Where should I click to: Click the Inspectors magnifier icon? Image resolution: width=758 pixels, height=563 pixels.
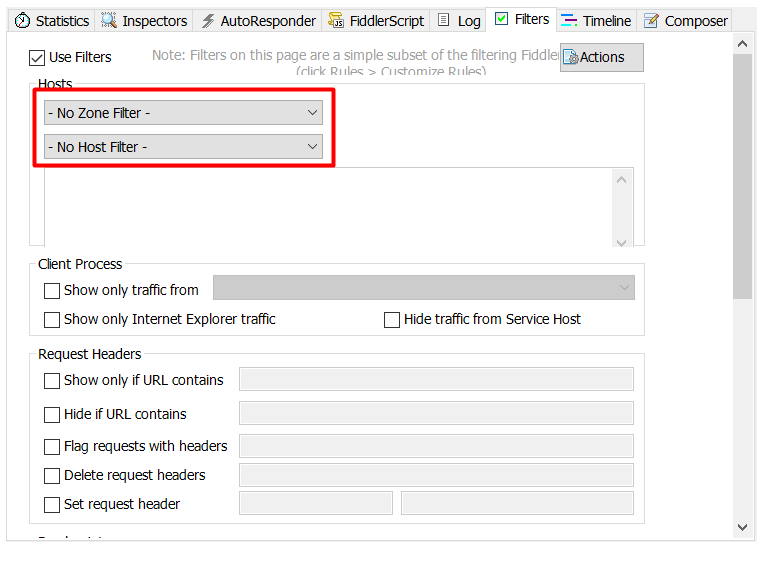pyautogui.click(x=109, y=20)
